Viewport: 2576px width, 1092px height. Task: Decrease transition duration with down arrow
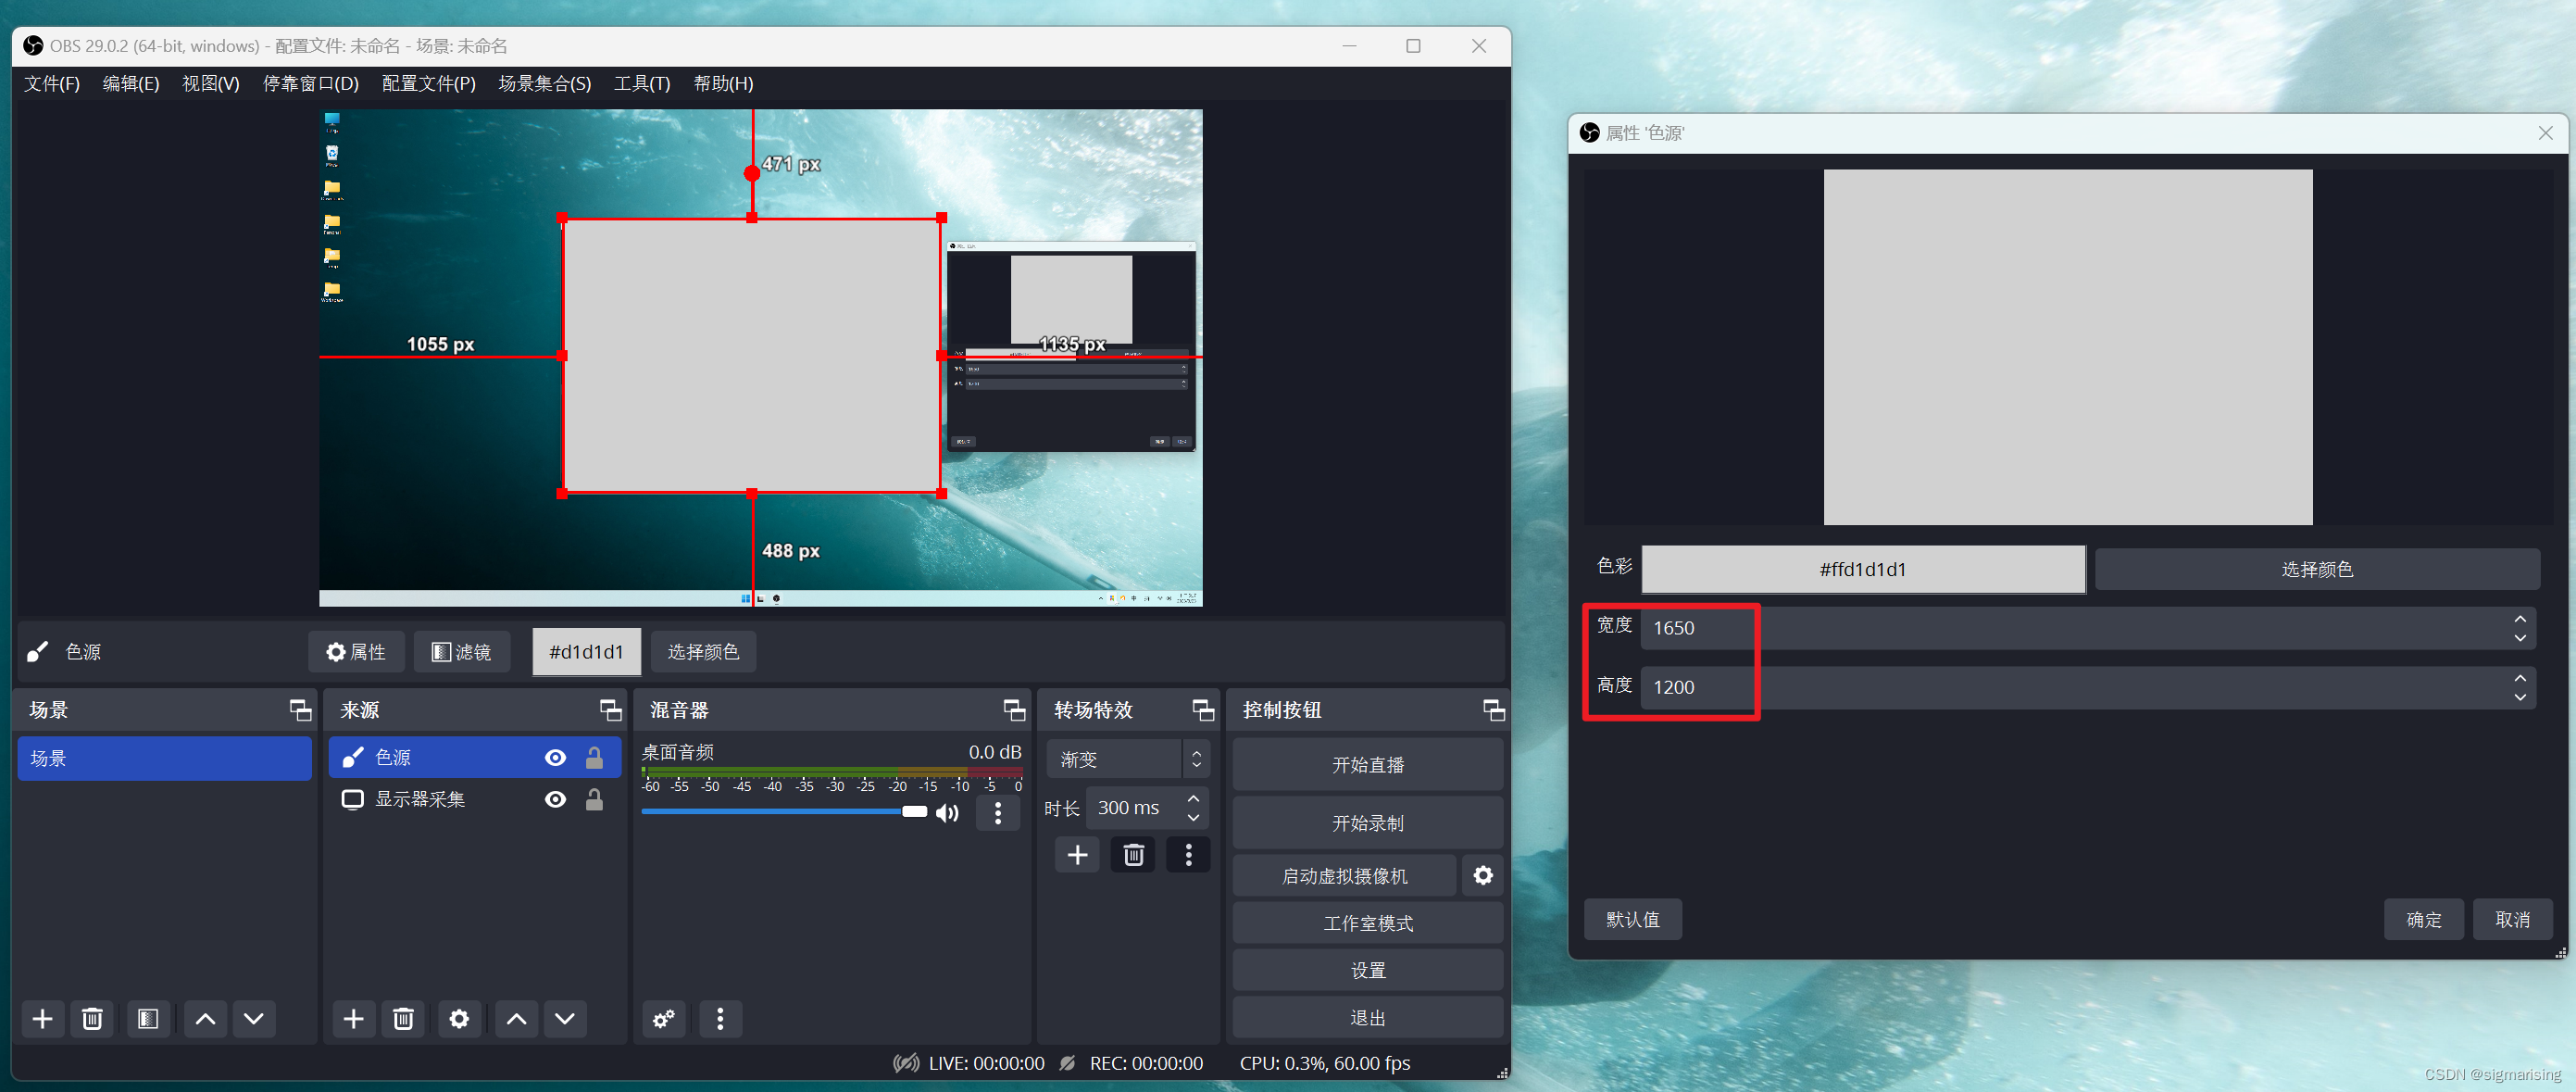pos(1194,817)
